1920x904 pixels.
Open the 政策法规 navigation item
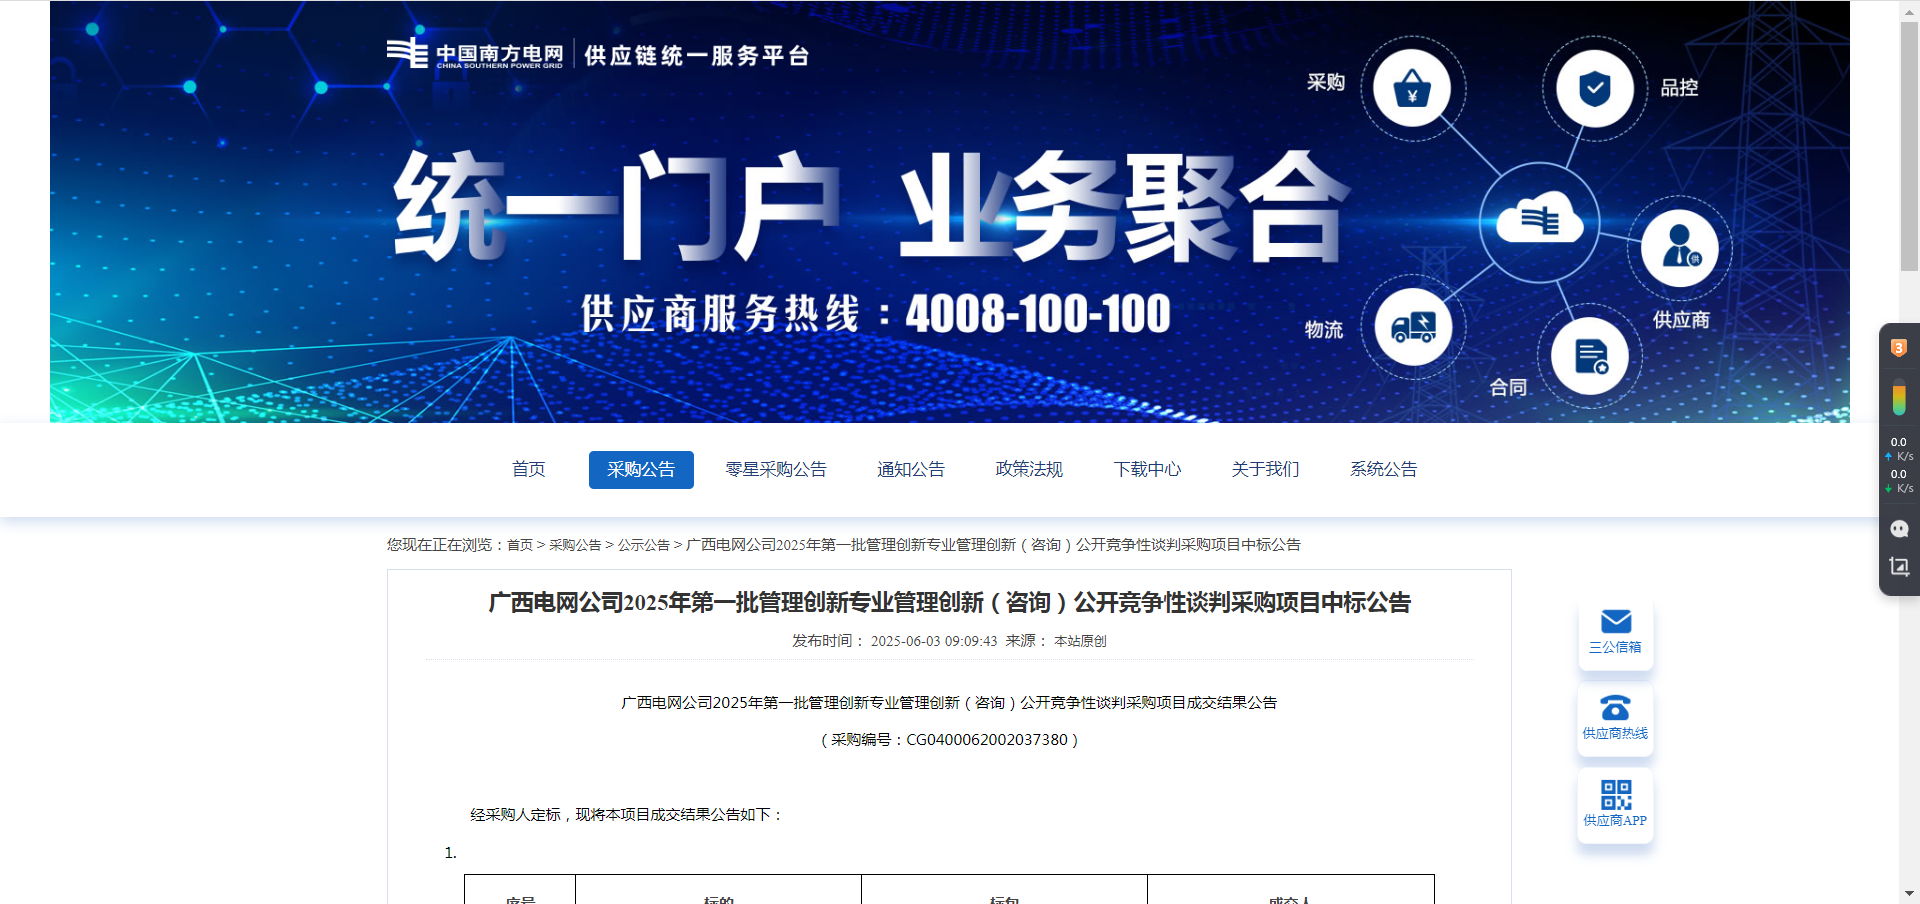(1029, 470)
